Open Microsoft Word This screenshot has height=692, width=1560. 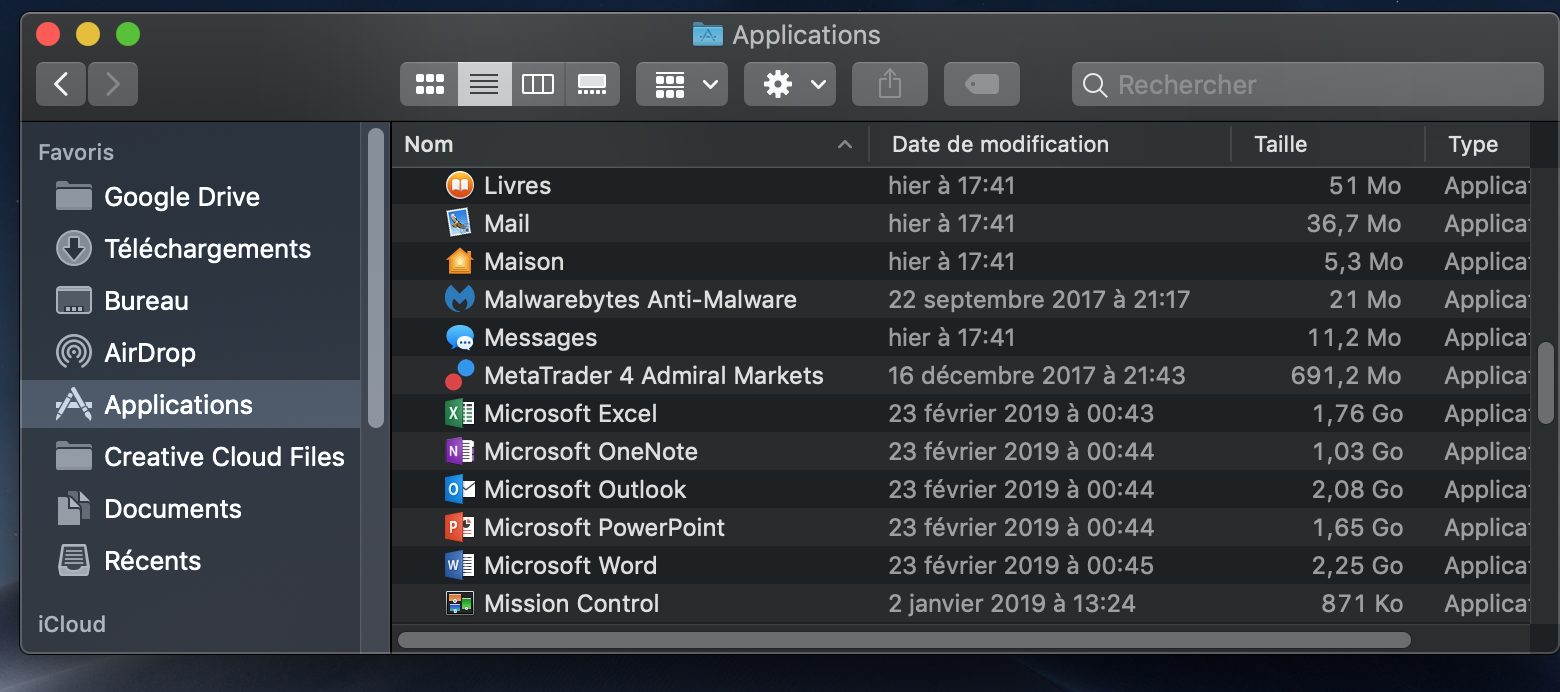click(x=570, y=565)
